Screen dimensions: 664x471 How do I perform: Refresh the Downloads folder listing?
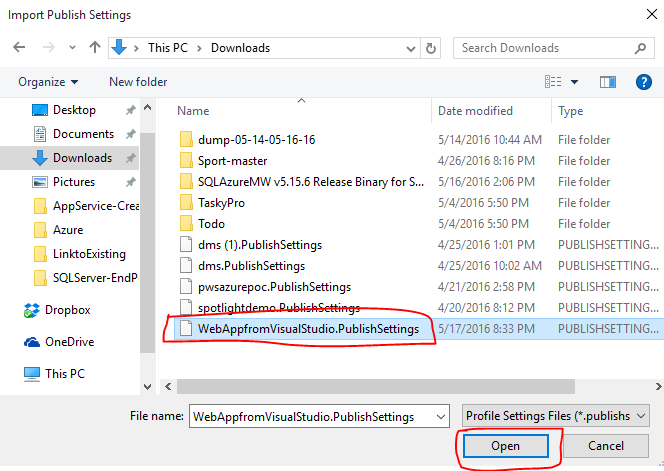431,48
